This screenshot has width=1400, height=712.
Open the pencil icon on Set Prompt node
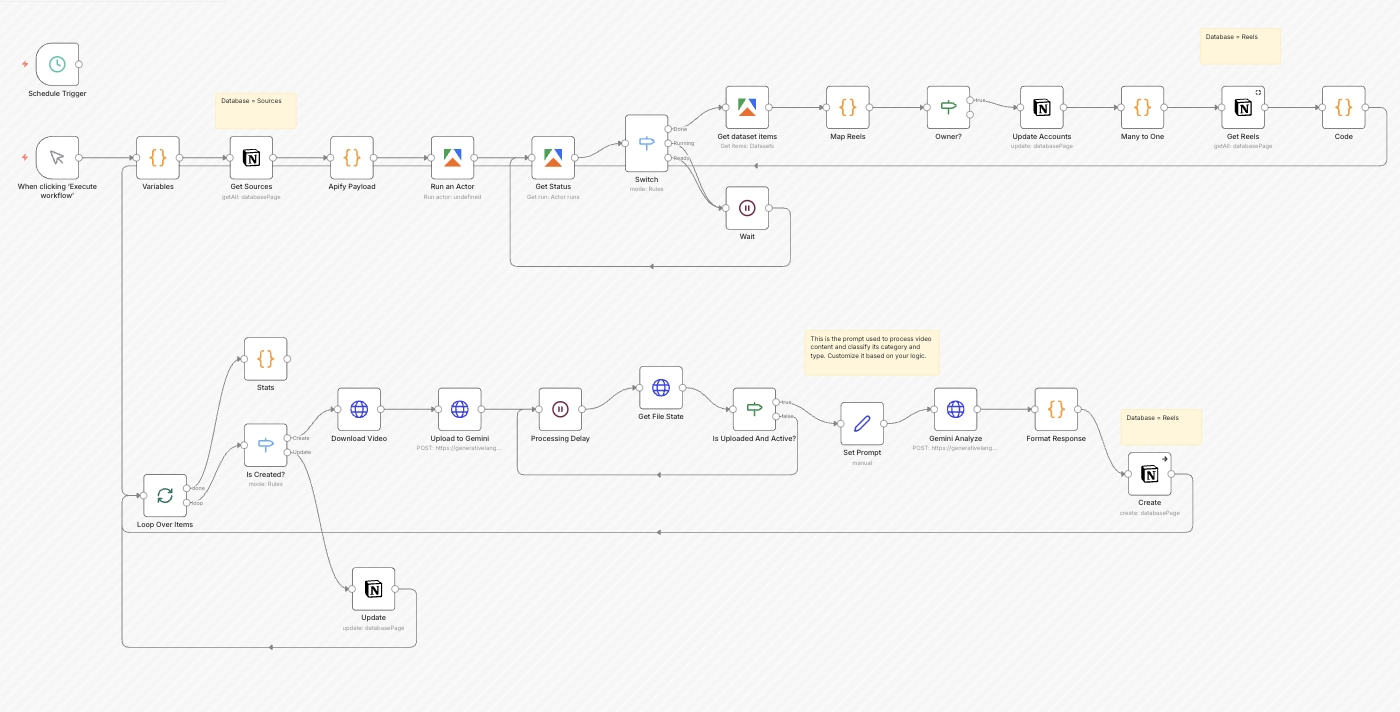[861, 423]
